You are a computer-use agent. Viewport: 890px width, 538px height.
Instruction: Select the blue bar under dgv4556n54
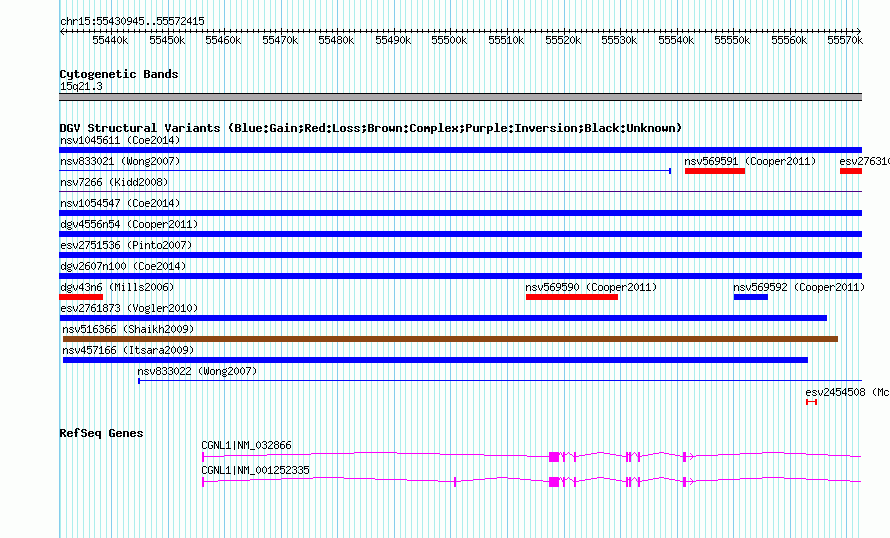460,234
